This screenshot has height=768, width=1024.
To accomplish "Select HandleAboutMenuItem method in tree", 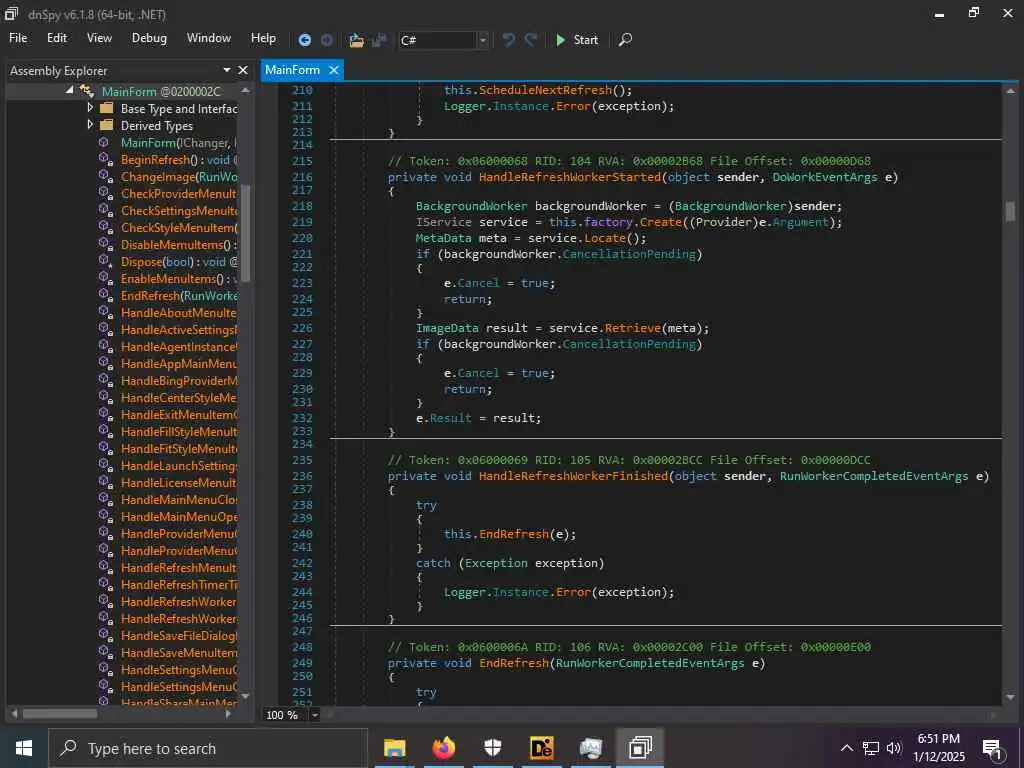I will 179,312.
